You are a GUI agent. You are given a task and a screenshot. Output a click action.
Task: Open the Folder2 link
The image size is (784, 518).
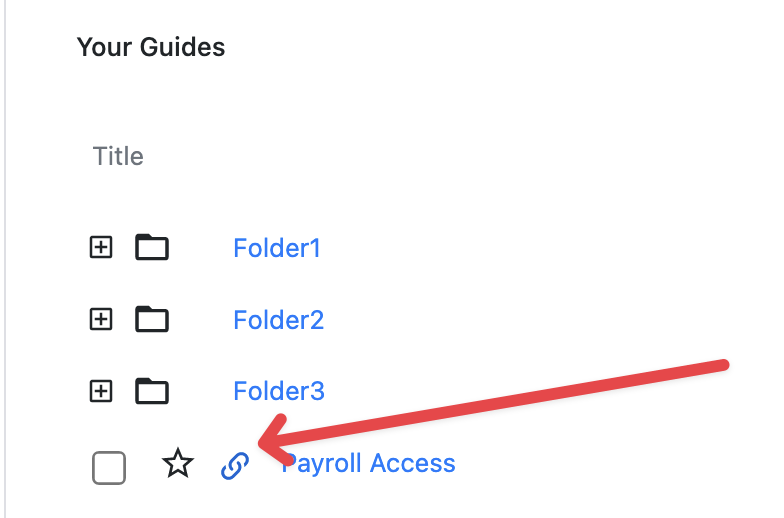278,320
